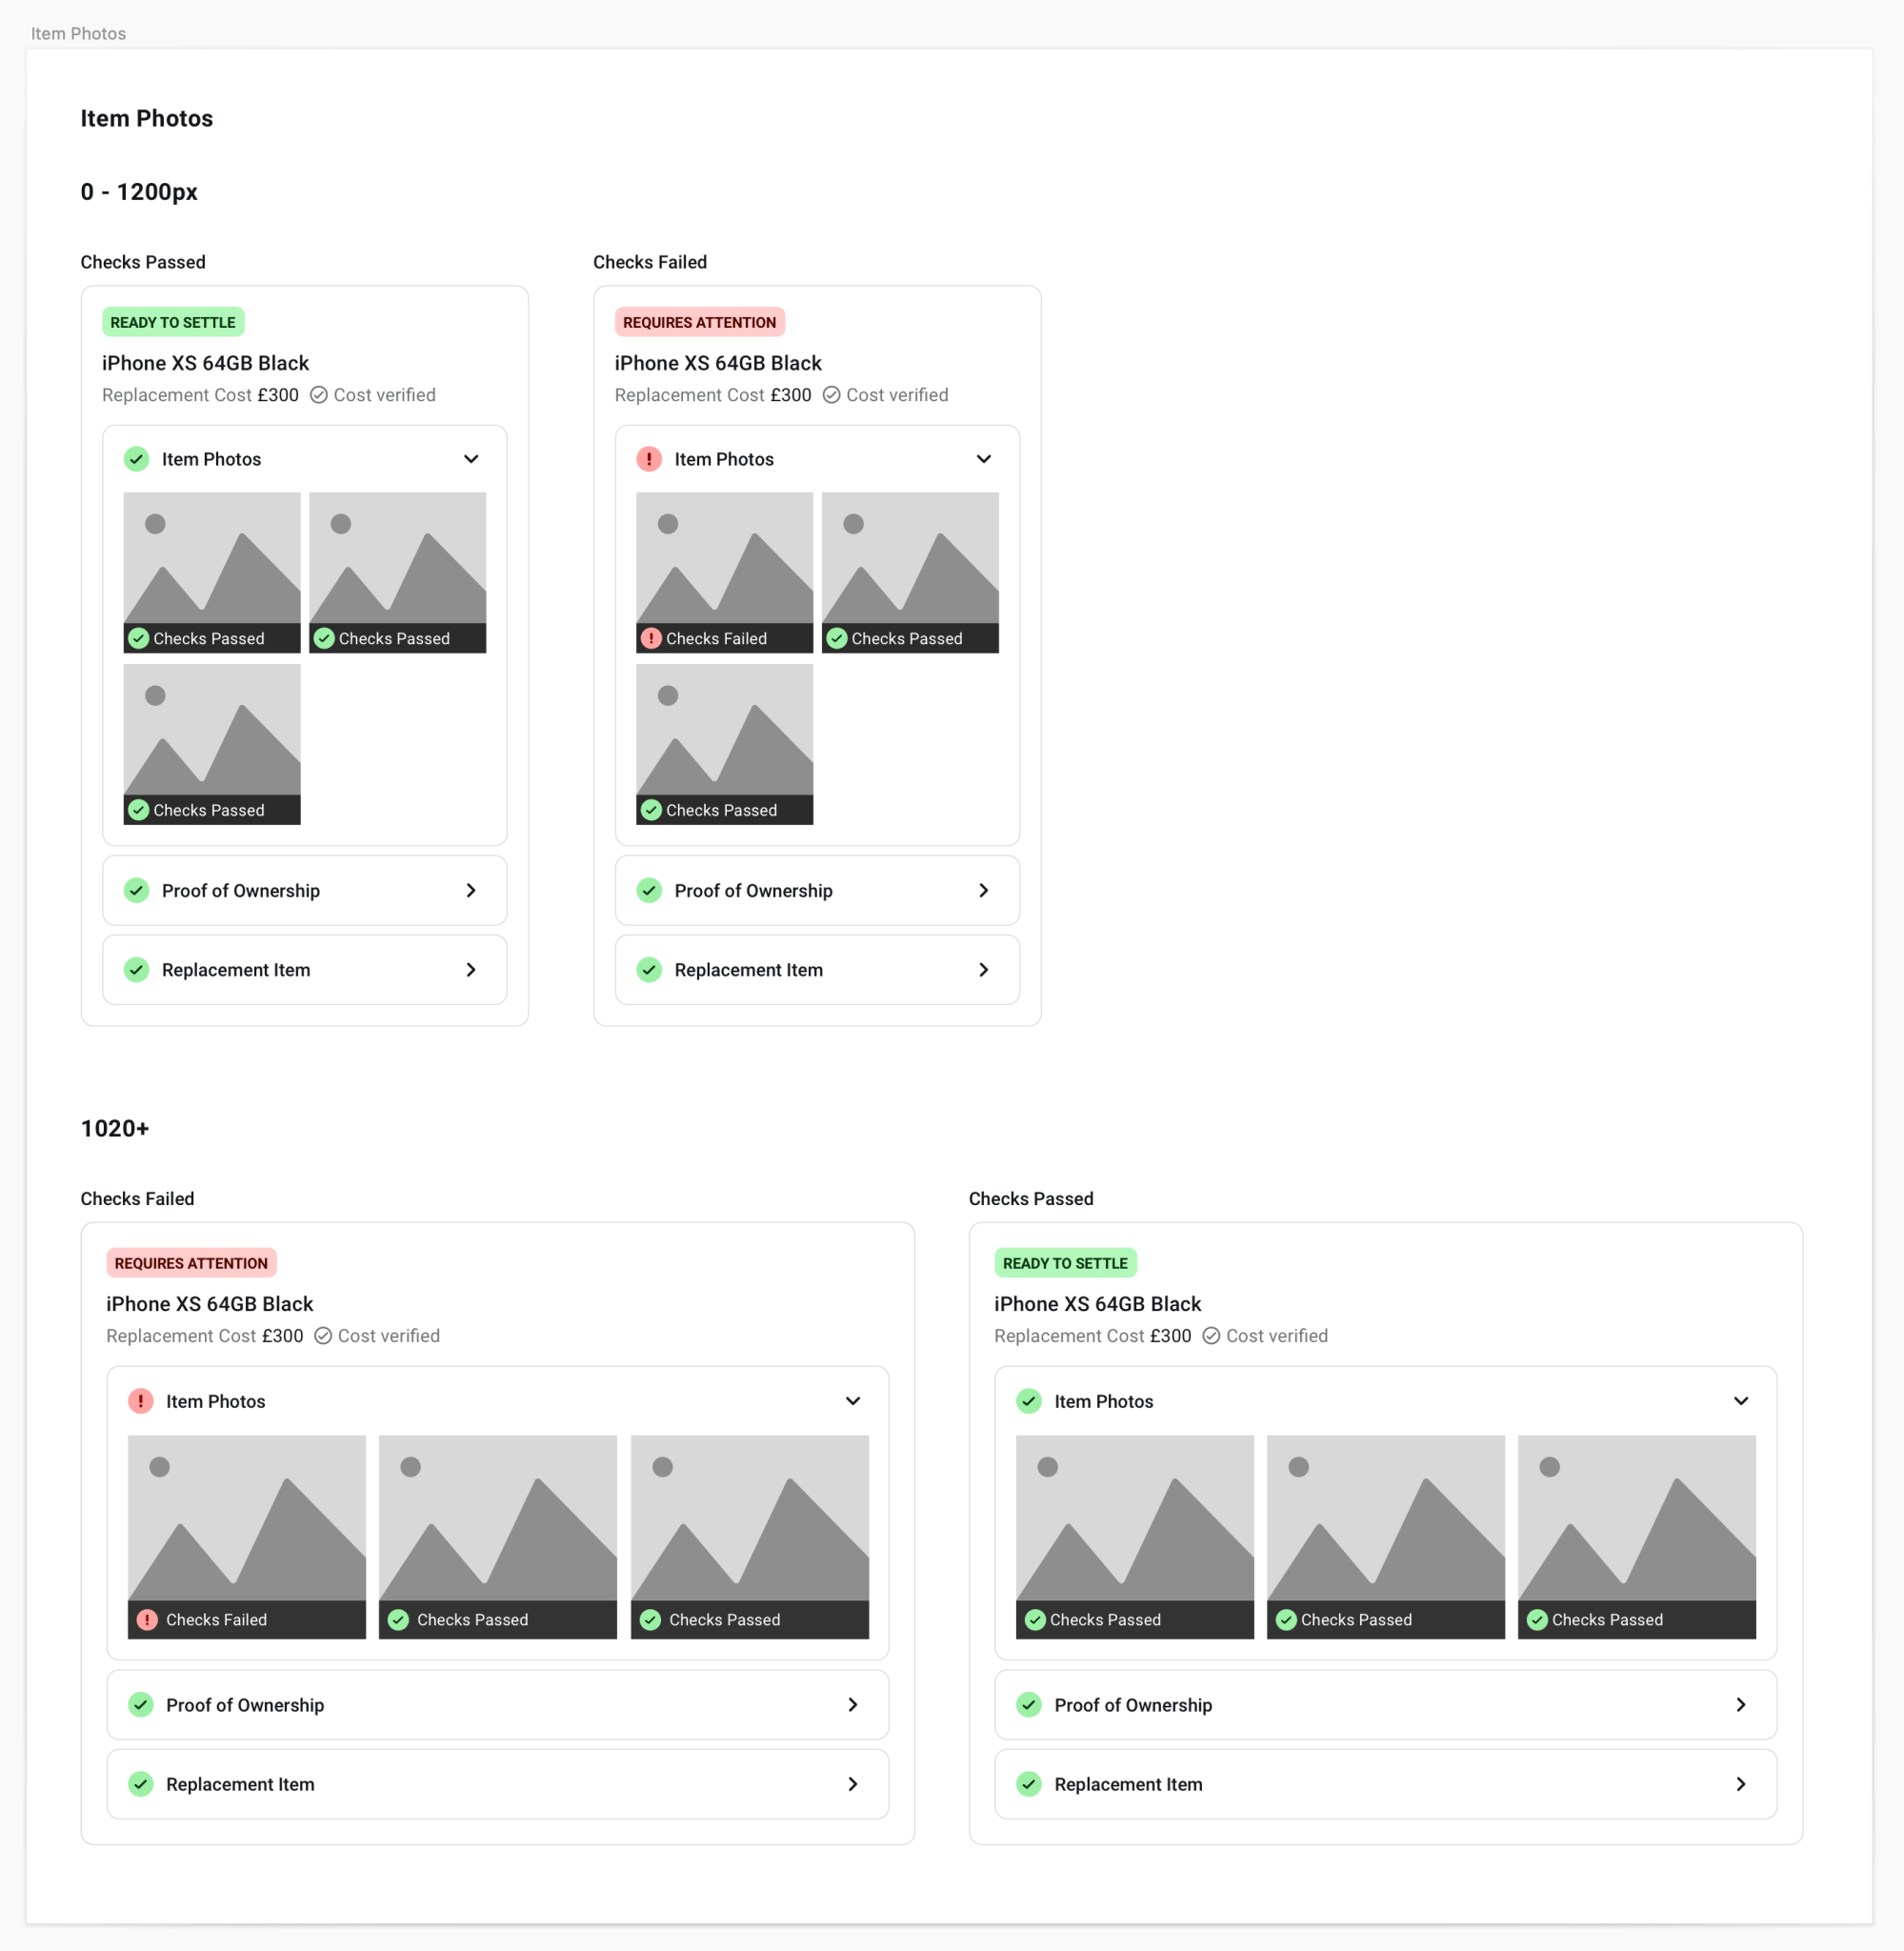This screenshot has width=1904, height=1951.
Task: Open third photo thumbnail in 1020+ passed card
Action: click(x=1637, y=1537)
